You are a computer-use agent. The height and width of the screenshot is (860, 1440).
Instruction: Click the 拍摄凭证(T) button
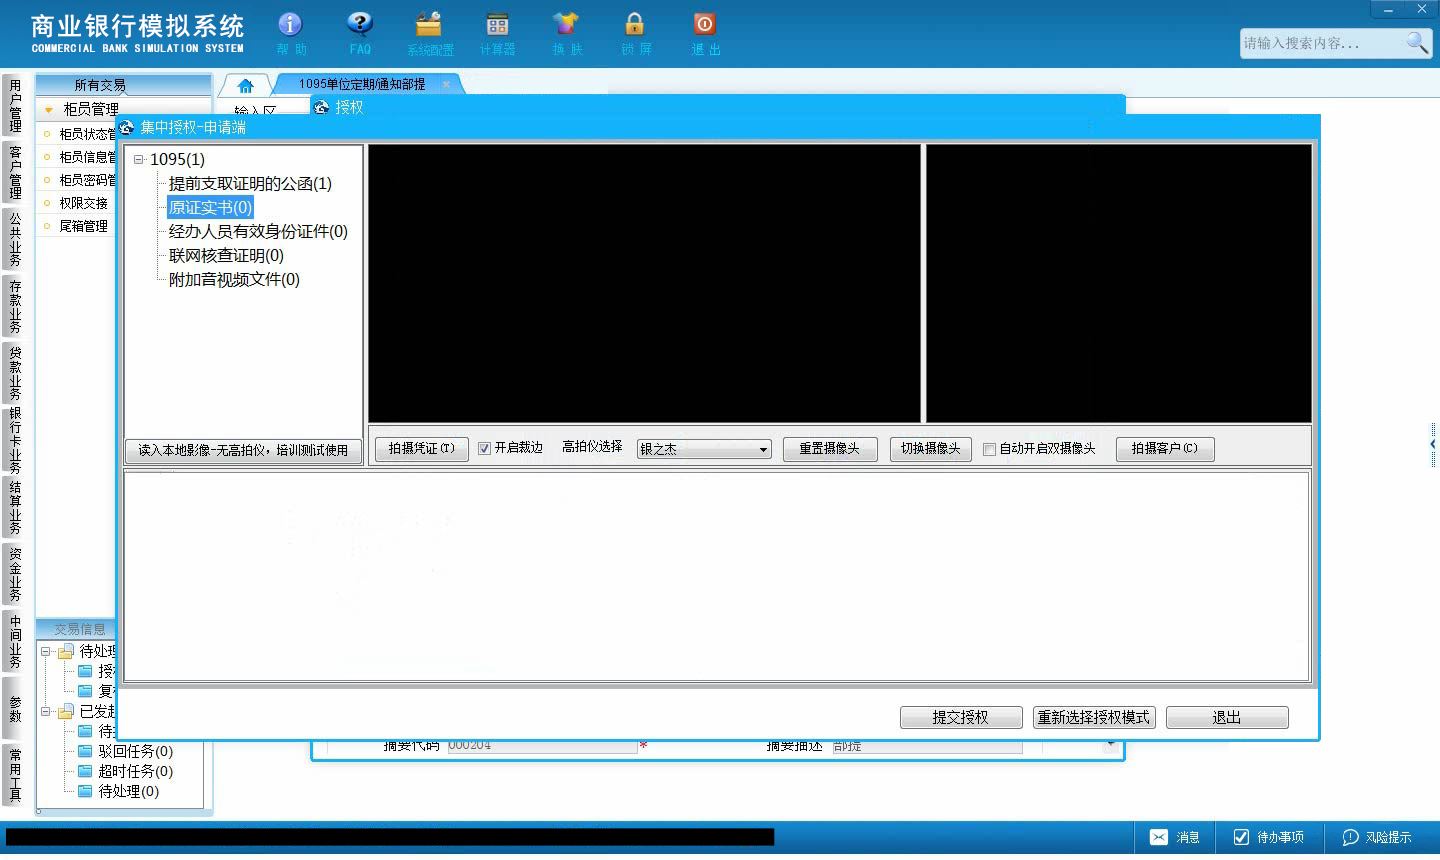[421, 449]
